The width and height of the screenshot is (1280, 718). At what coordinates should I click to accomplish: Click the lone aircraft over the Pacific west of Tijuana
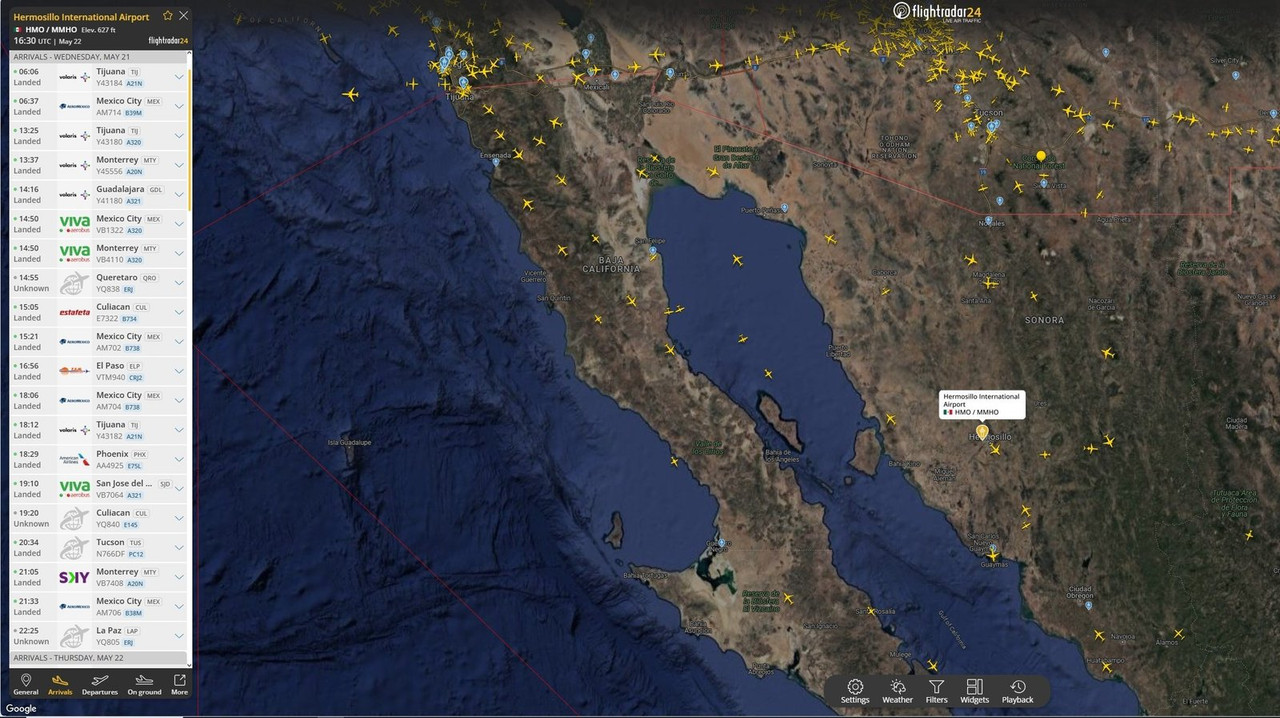pyautogui.click(x=350, y=94)
